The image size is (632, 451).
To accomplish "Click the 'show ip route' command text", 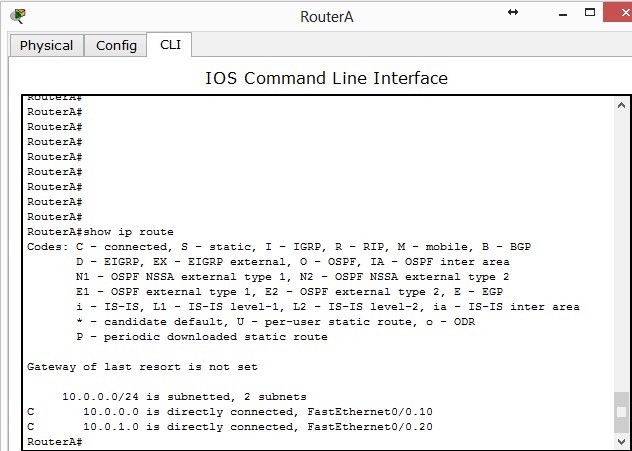I will click(129, 232).
